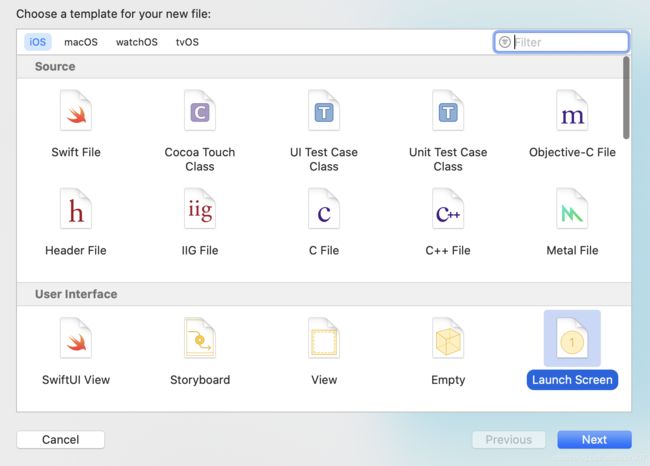The height and width of the screenshot is (466, 650).
Task: Select the Unit Test Case Class icon
Action: 448,110
